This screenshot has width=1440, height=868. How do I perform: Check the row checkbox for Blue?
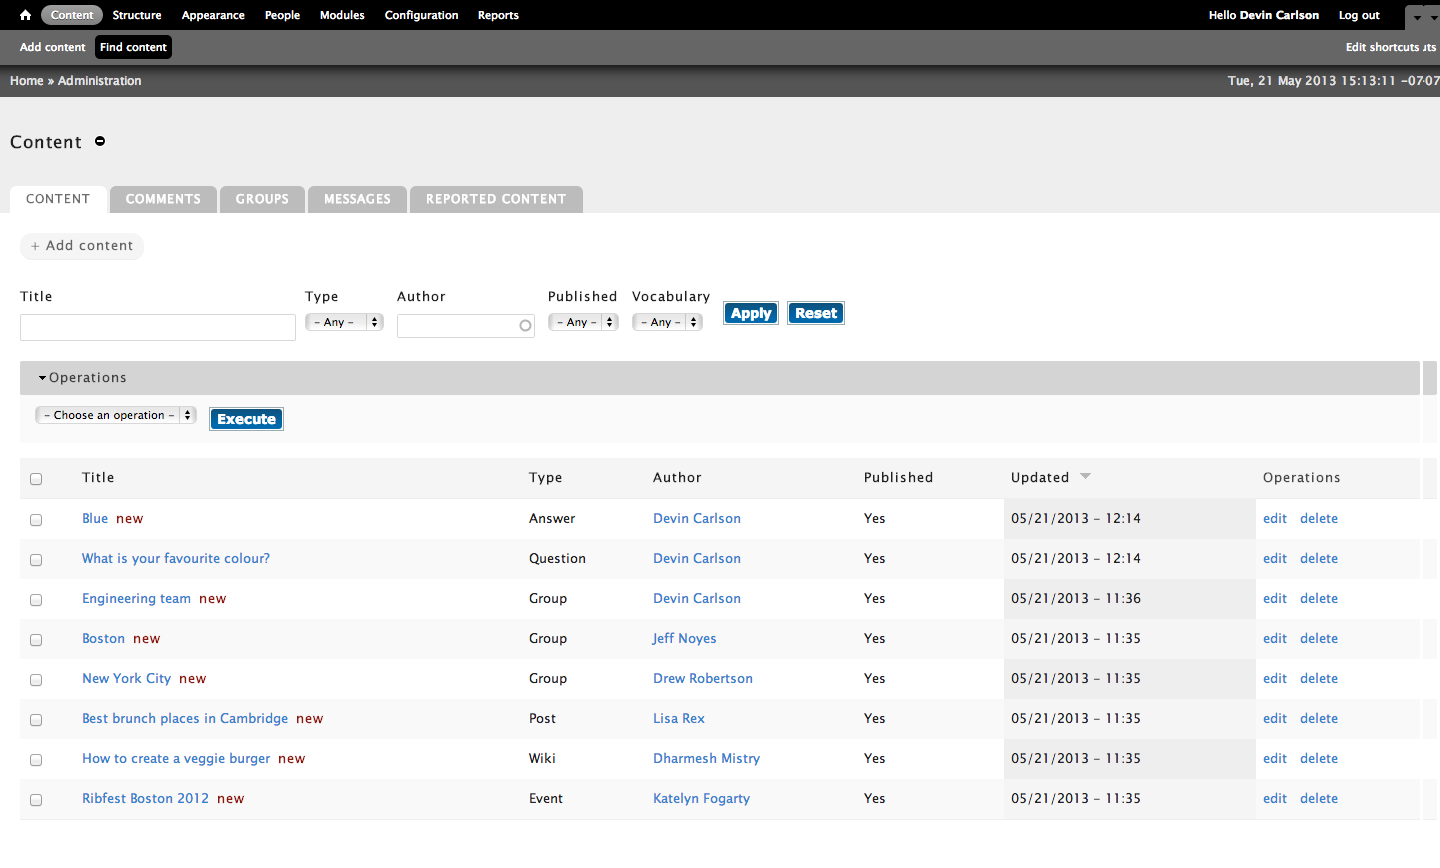pyautogui.click(x=36, y=519)
